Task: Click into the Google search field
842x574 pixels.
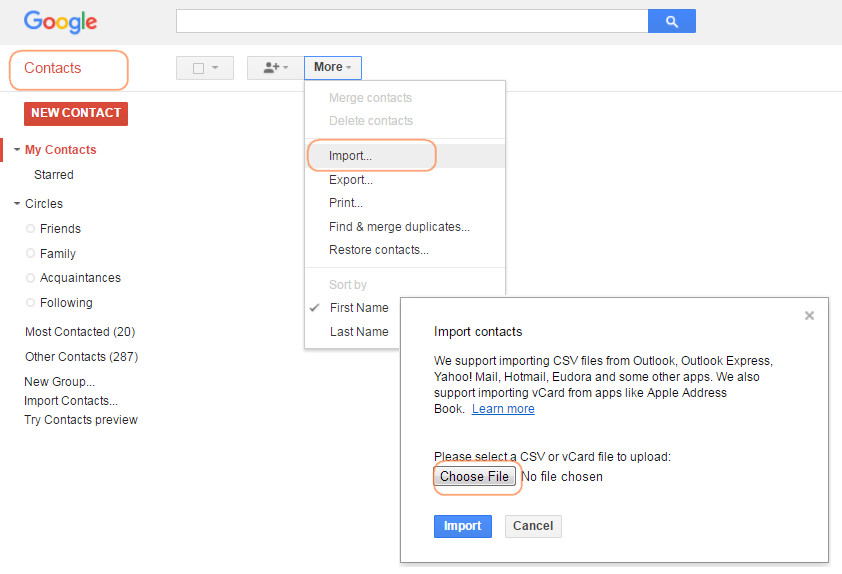Action: (411, 21)
